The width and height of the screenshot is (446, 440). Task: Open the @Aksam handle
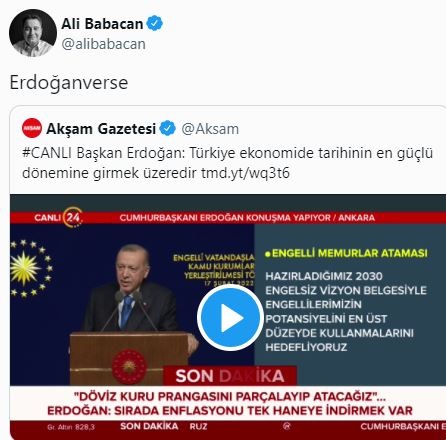tap(210, 129)
